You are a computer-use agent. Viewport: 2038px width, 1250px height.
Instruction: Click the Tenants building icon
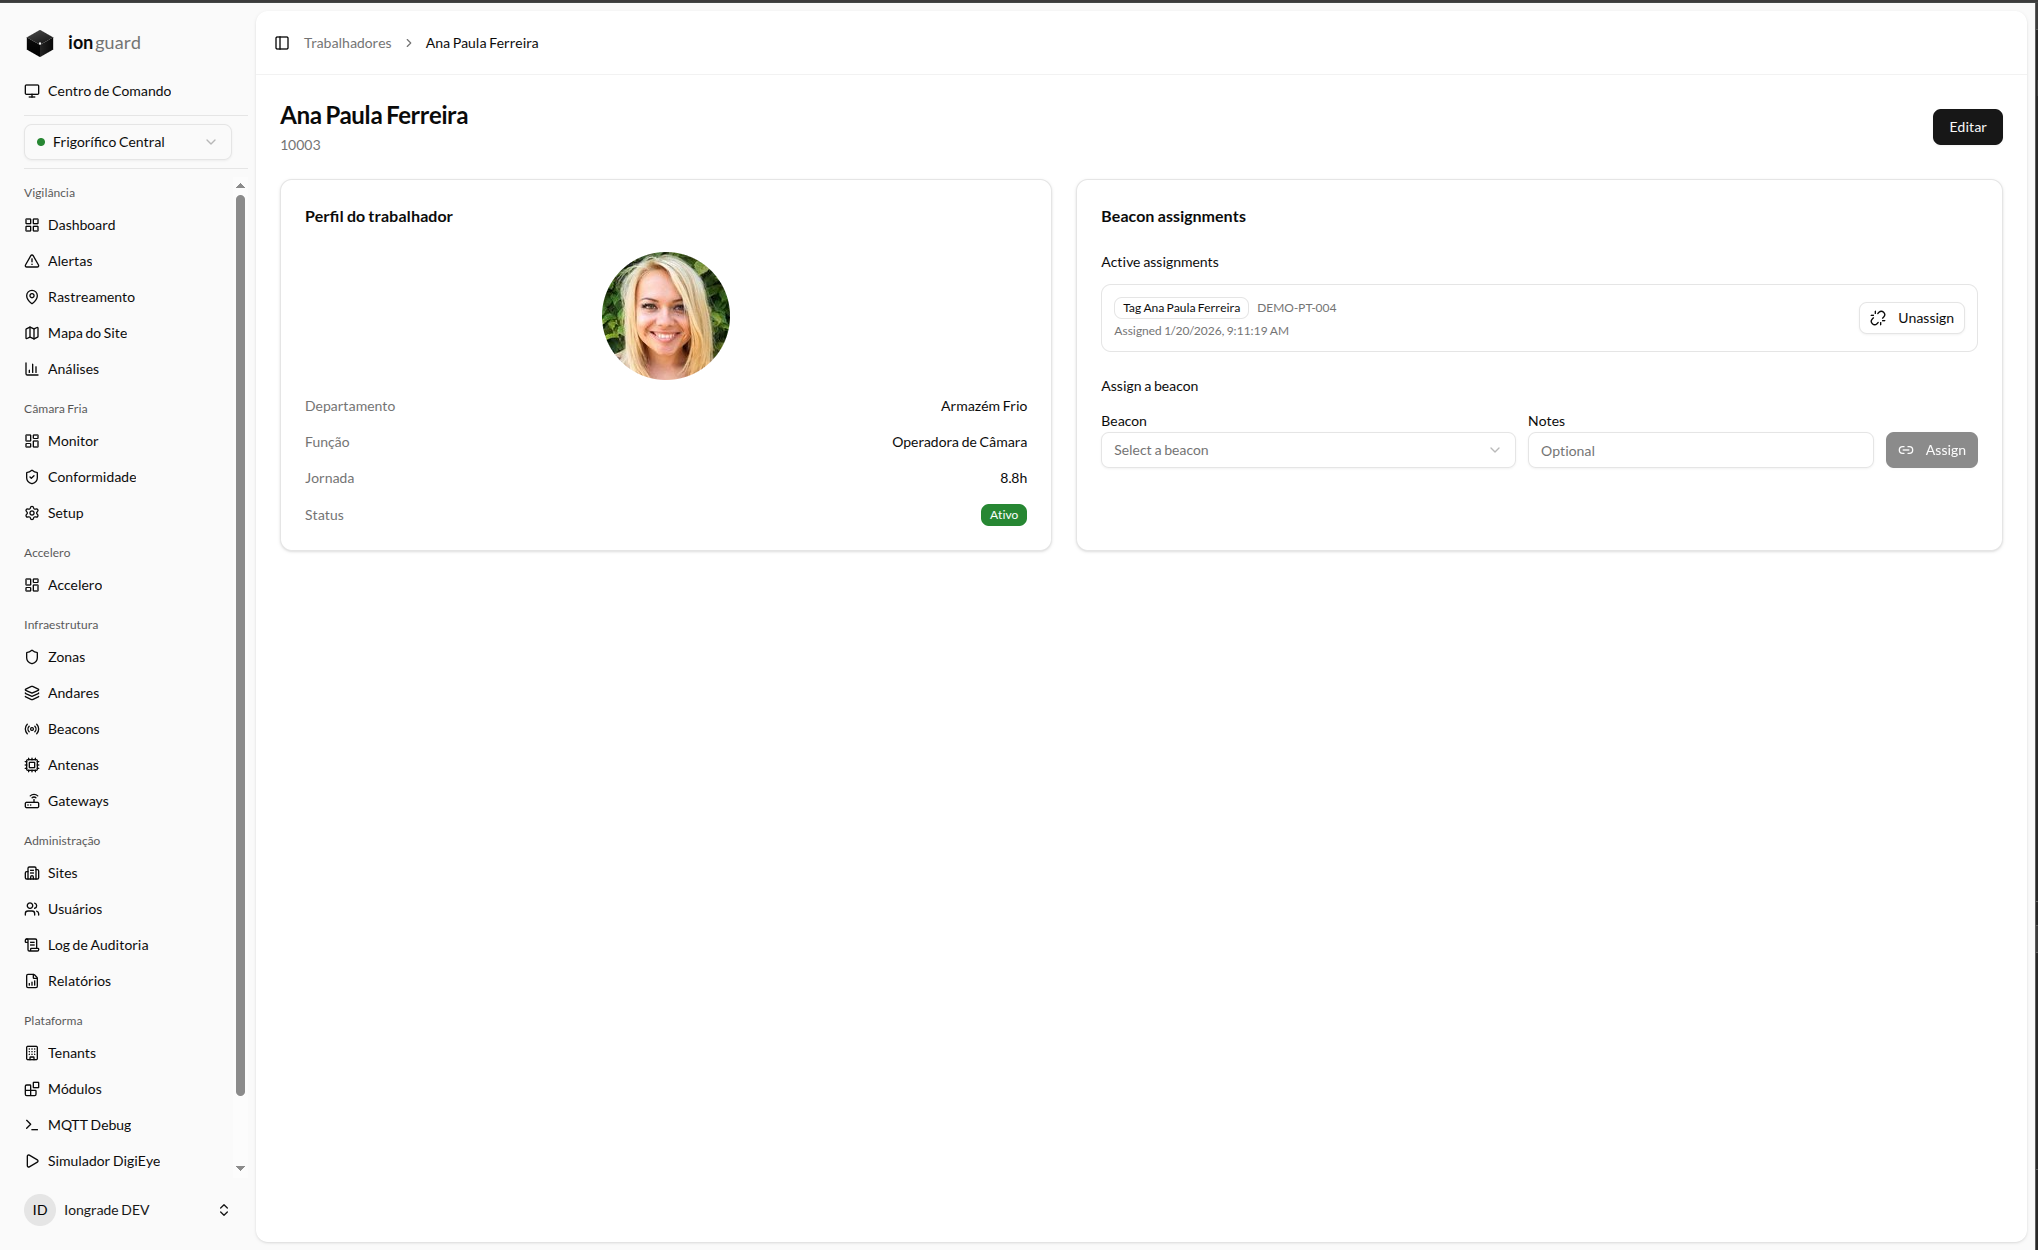pyautogui.click(x=32, y=1053)
